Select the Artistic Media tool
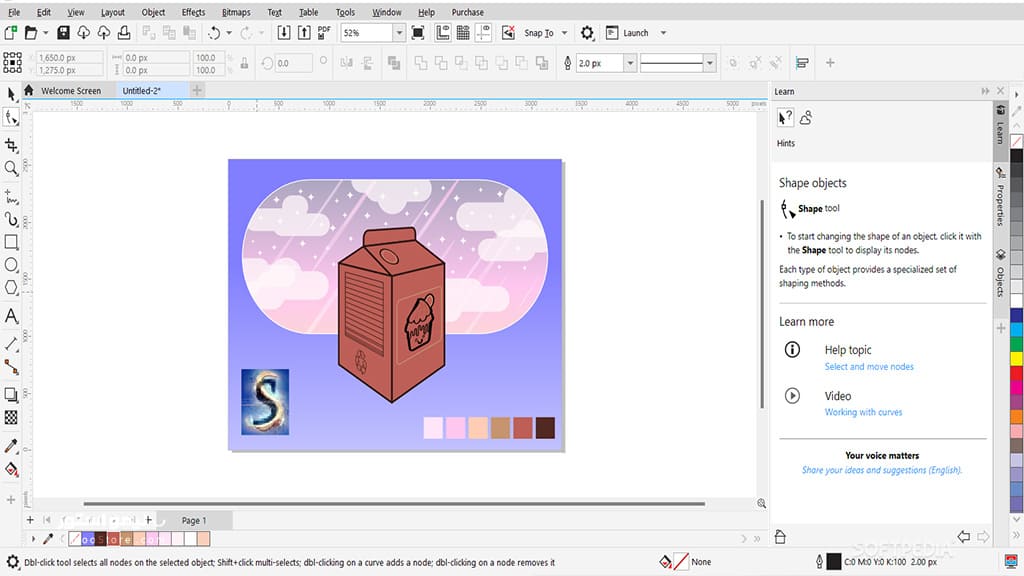1024x576 pixels. pos(11,219)
